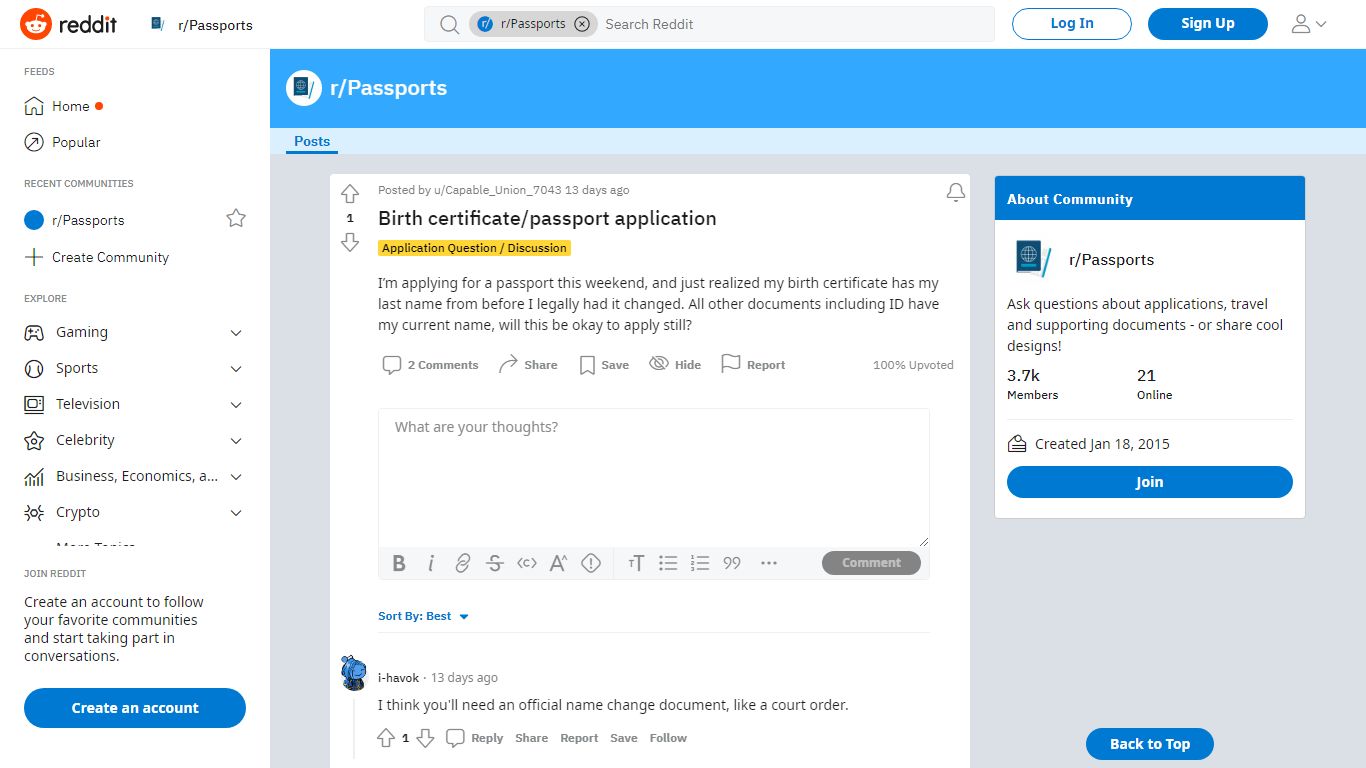Click the Log In button
The image size is (1366, 768).
(x=1072, y=24)
